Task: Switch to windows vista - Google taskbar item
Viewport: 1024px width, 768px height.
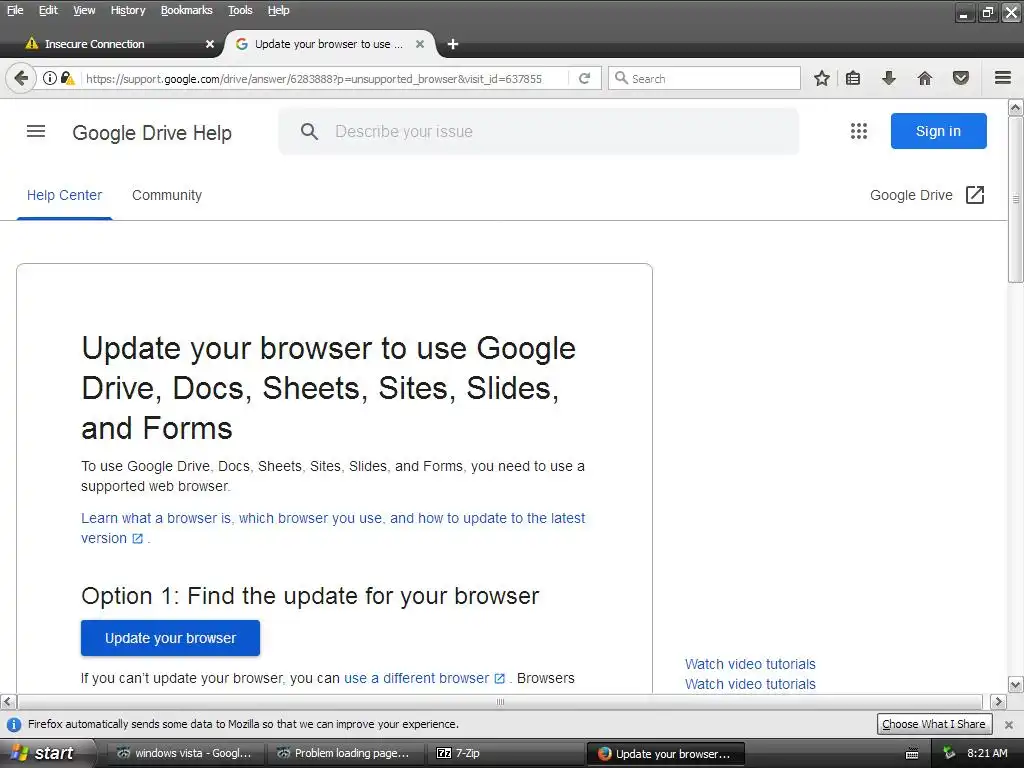Action: coord(187,753)
